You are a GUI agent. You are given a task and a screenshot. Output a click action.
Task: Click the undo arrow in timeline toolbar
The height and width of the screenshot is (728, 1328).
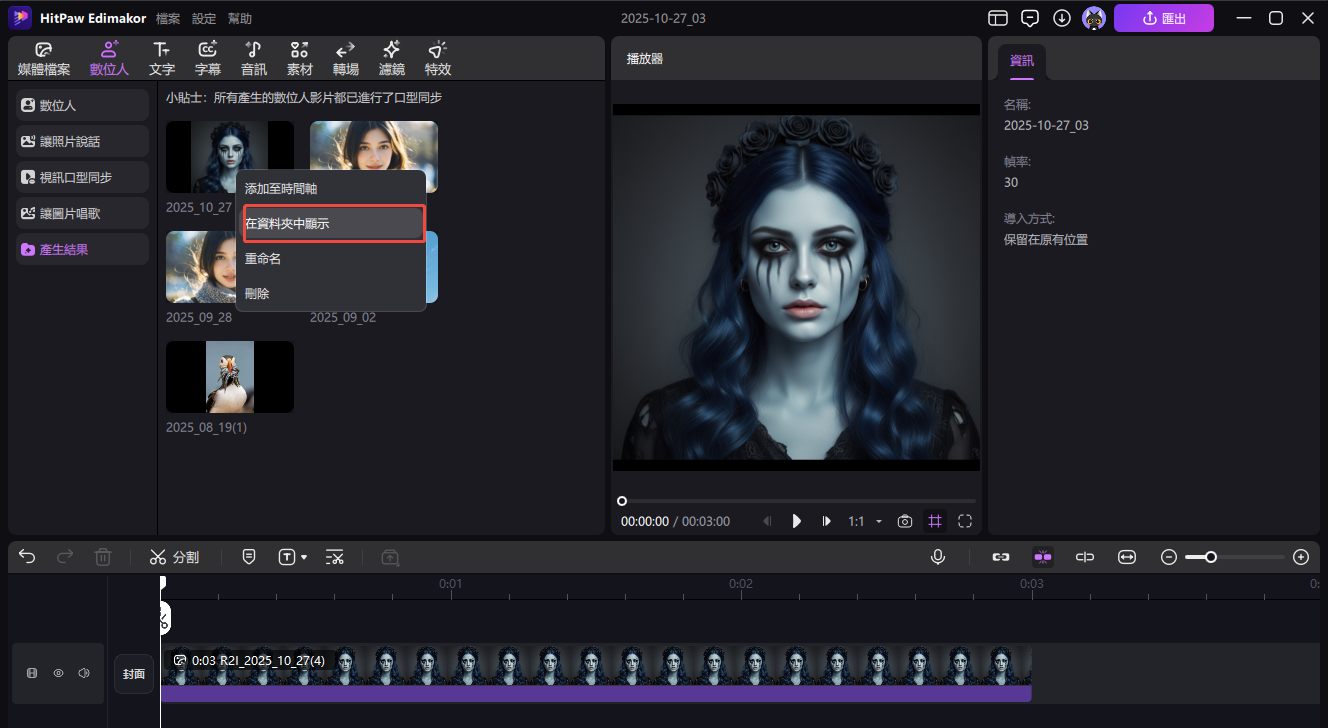(x=27, y=557)
